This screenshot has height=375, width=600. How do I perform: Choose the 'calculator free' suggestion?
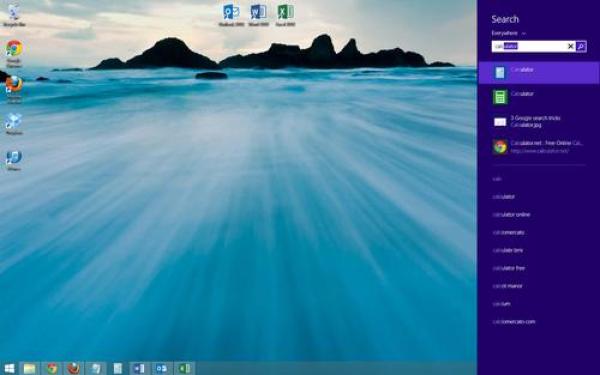pos(509,268)
